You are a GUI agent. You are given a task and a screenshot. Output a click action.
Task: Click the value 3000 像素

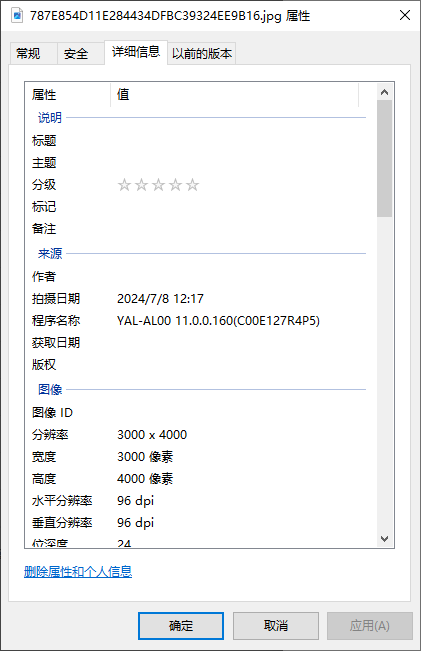coord(145,457)
